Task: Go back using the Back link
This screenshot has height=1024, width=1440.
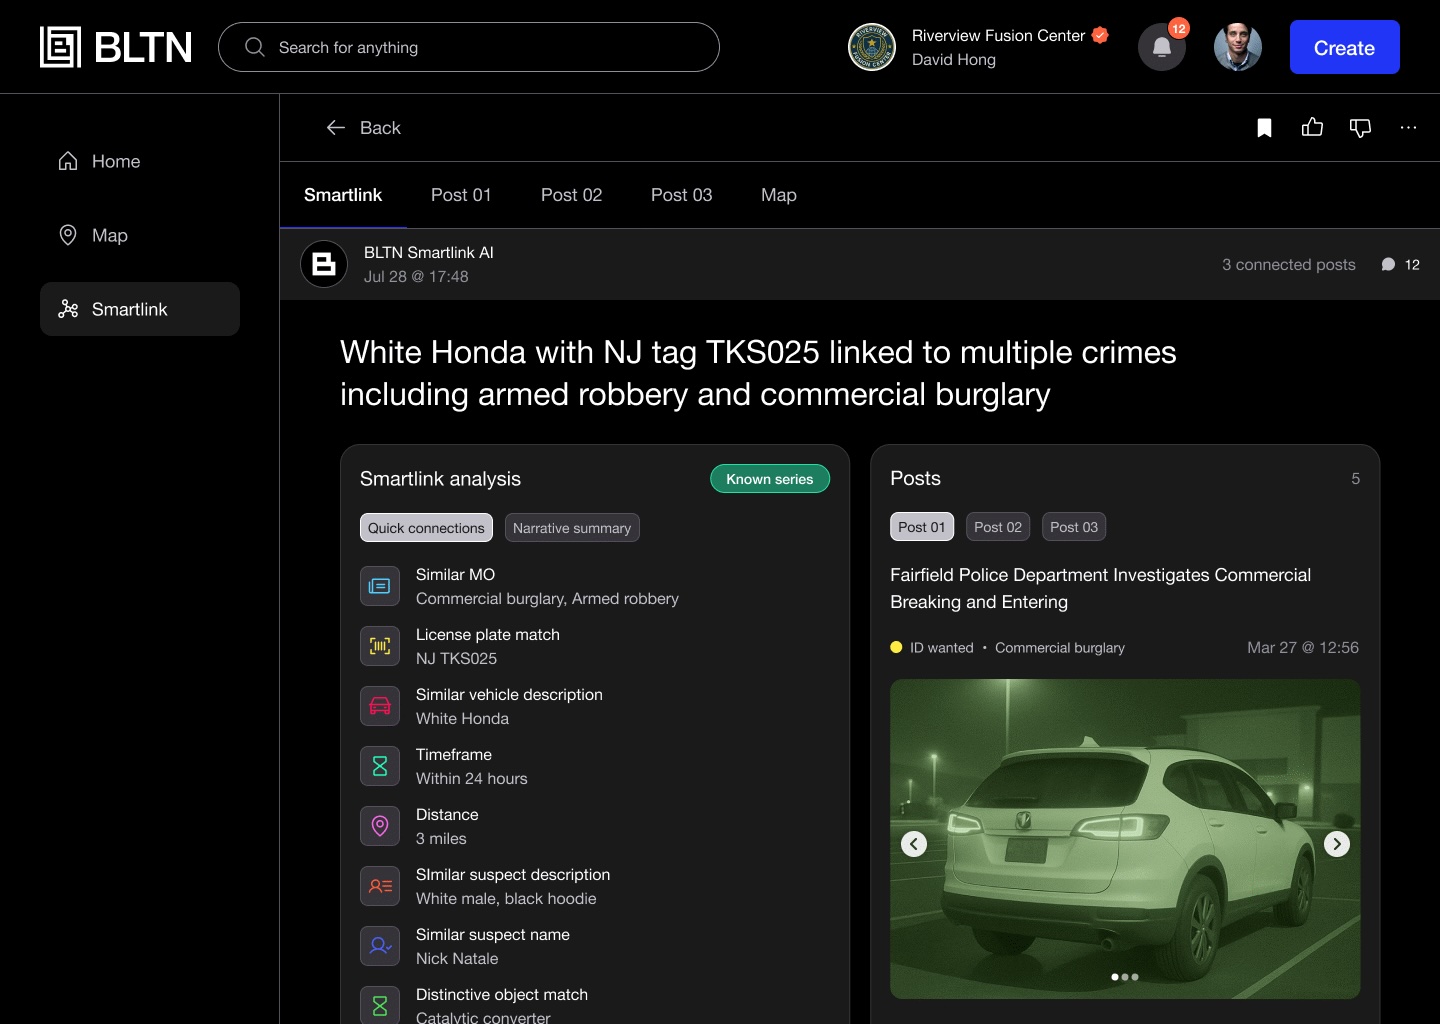Action: pyautogui.click(x=364, y=128)
